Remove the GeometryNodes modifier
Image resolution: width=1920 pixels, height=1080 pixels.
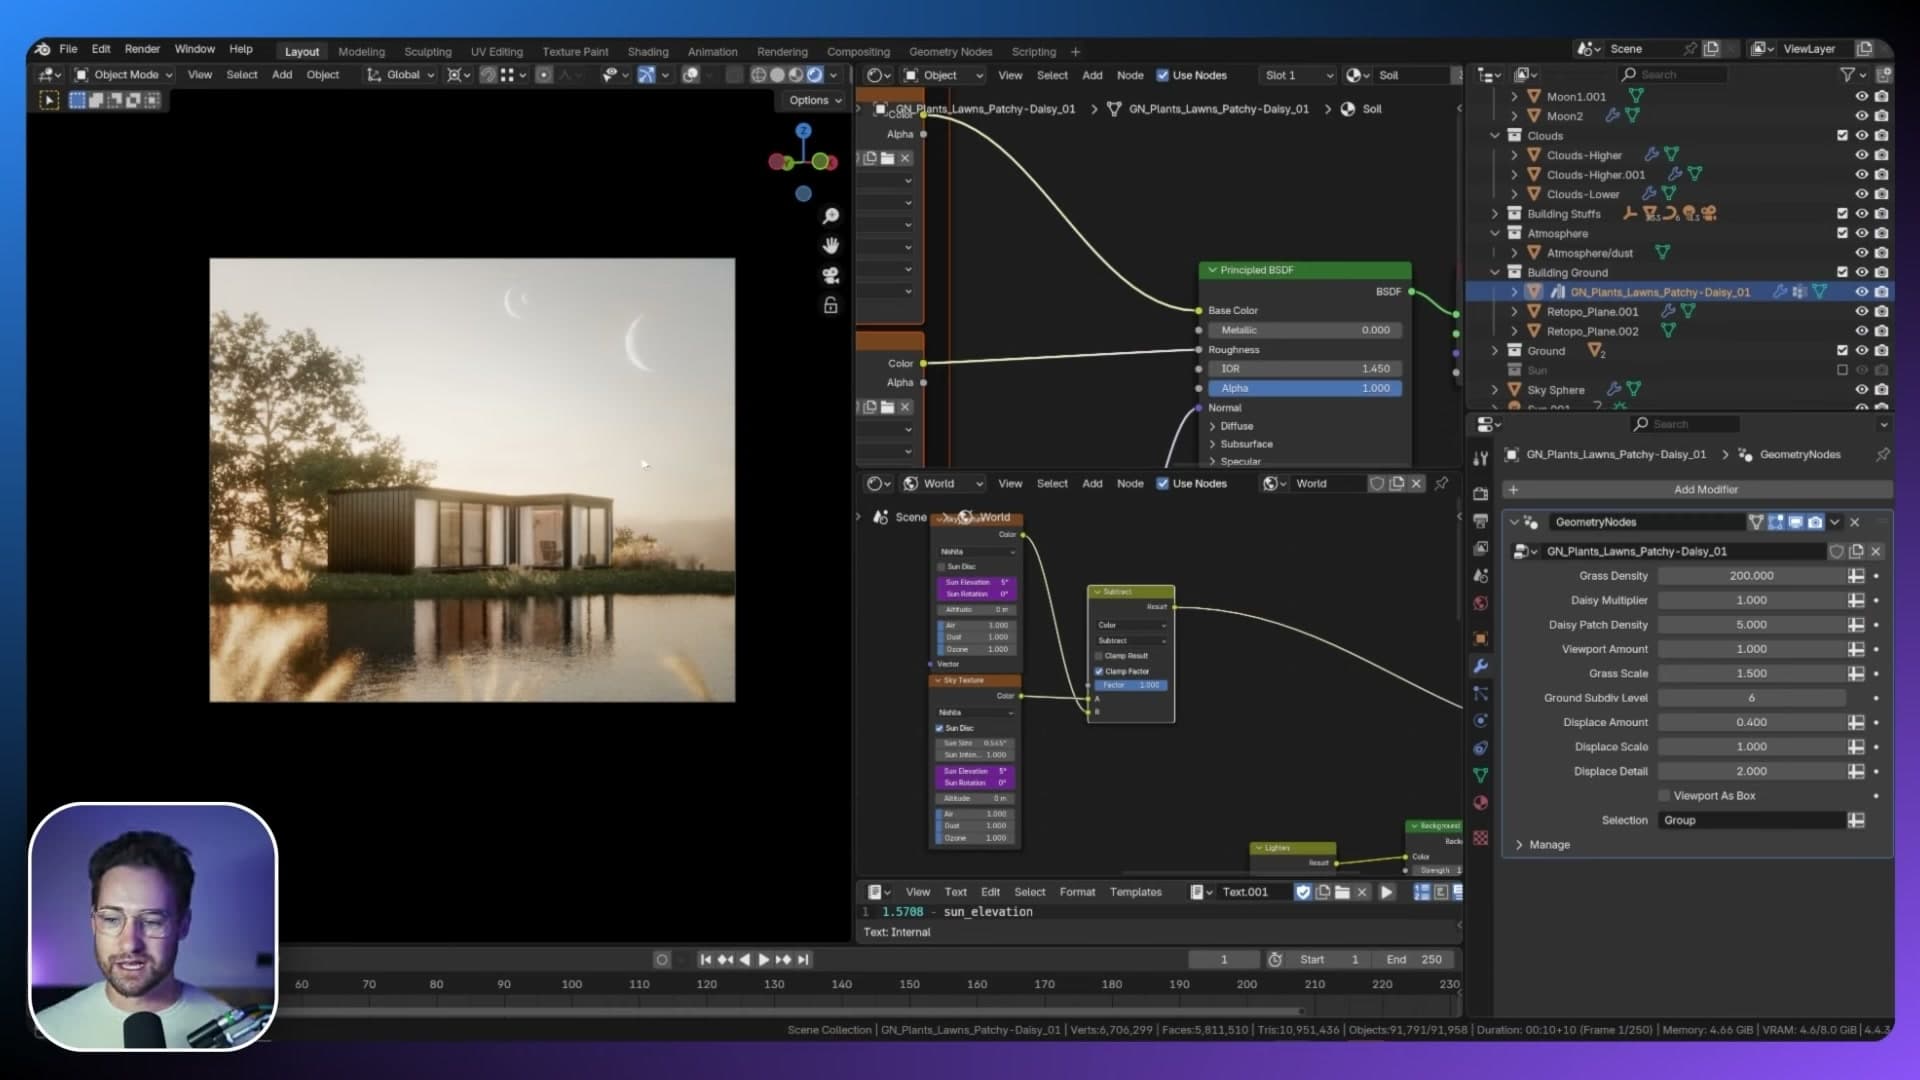(x=1855, y=522)
